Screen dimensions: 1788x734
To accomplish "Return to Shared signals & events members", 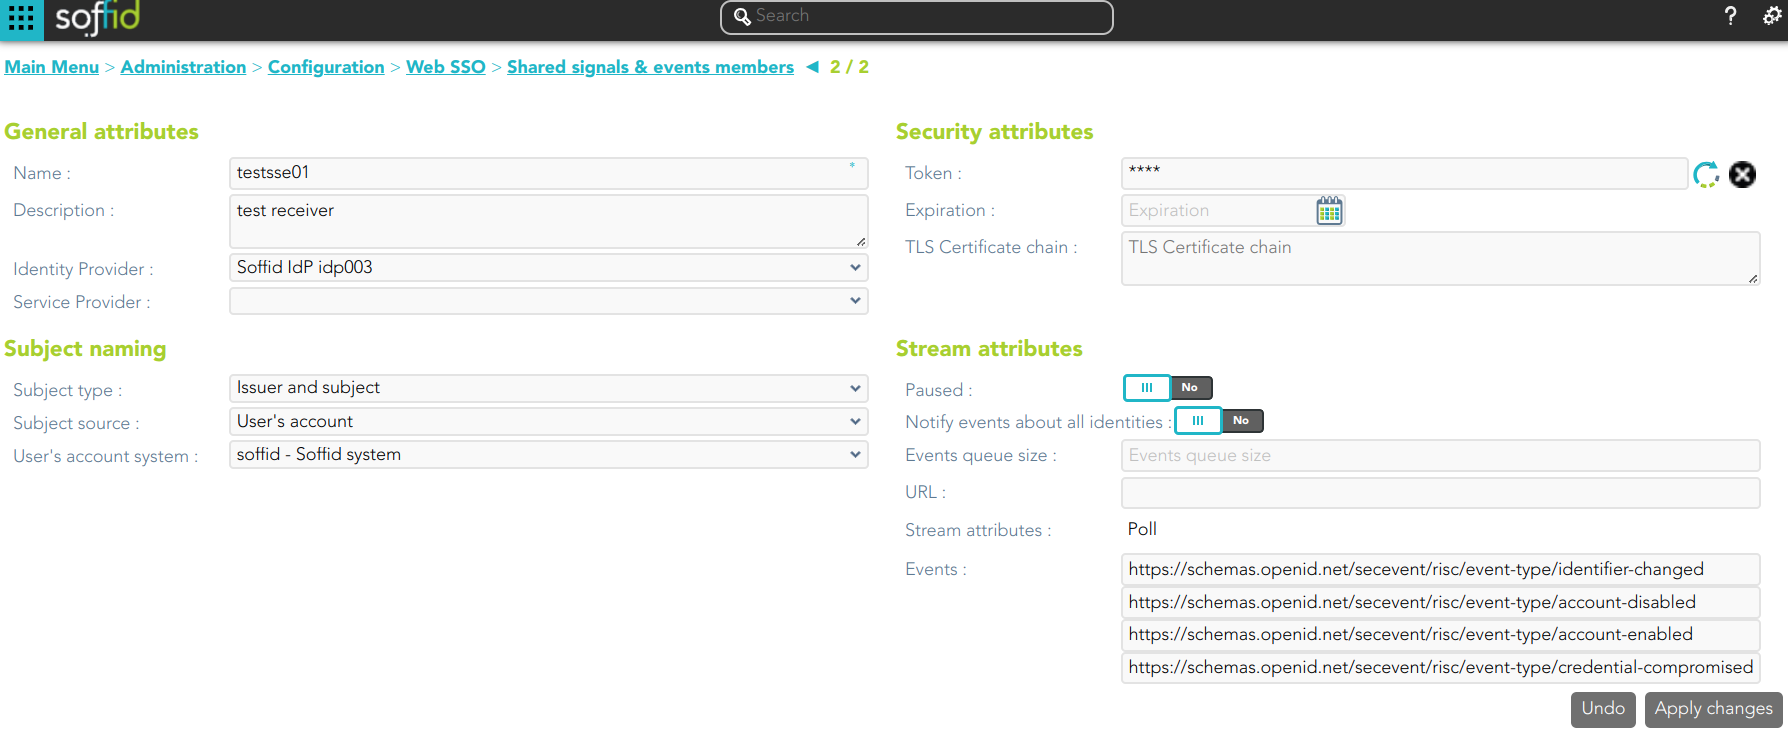I will (x=650, y=67).
